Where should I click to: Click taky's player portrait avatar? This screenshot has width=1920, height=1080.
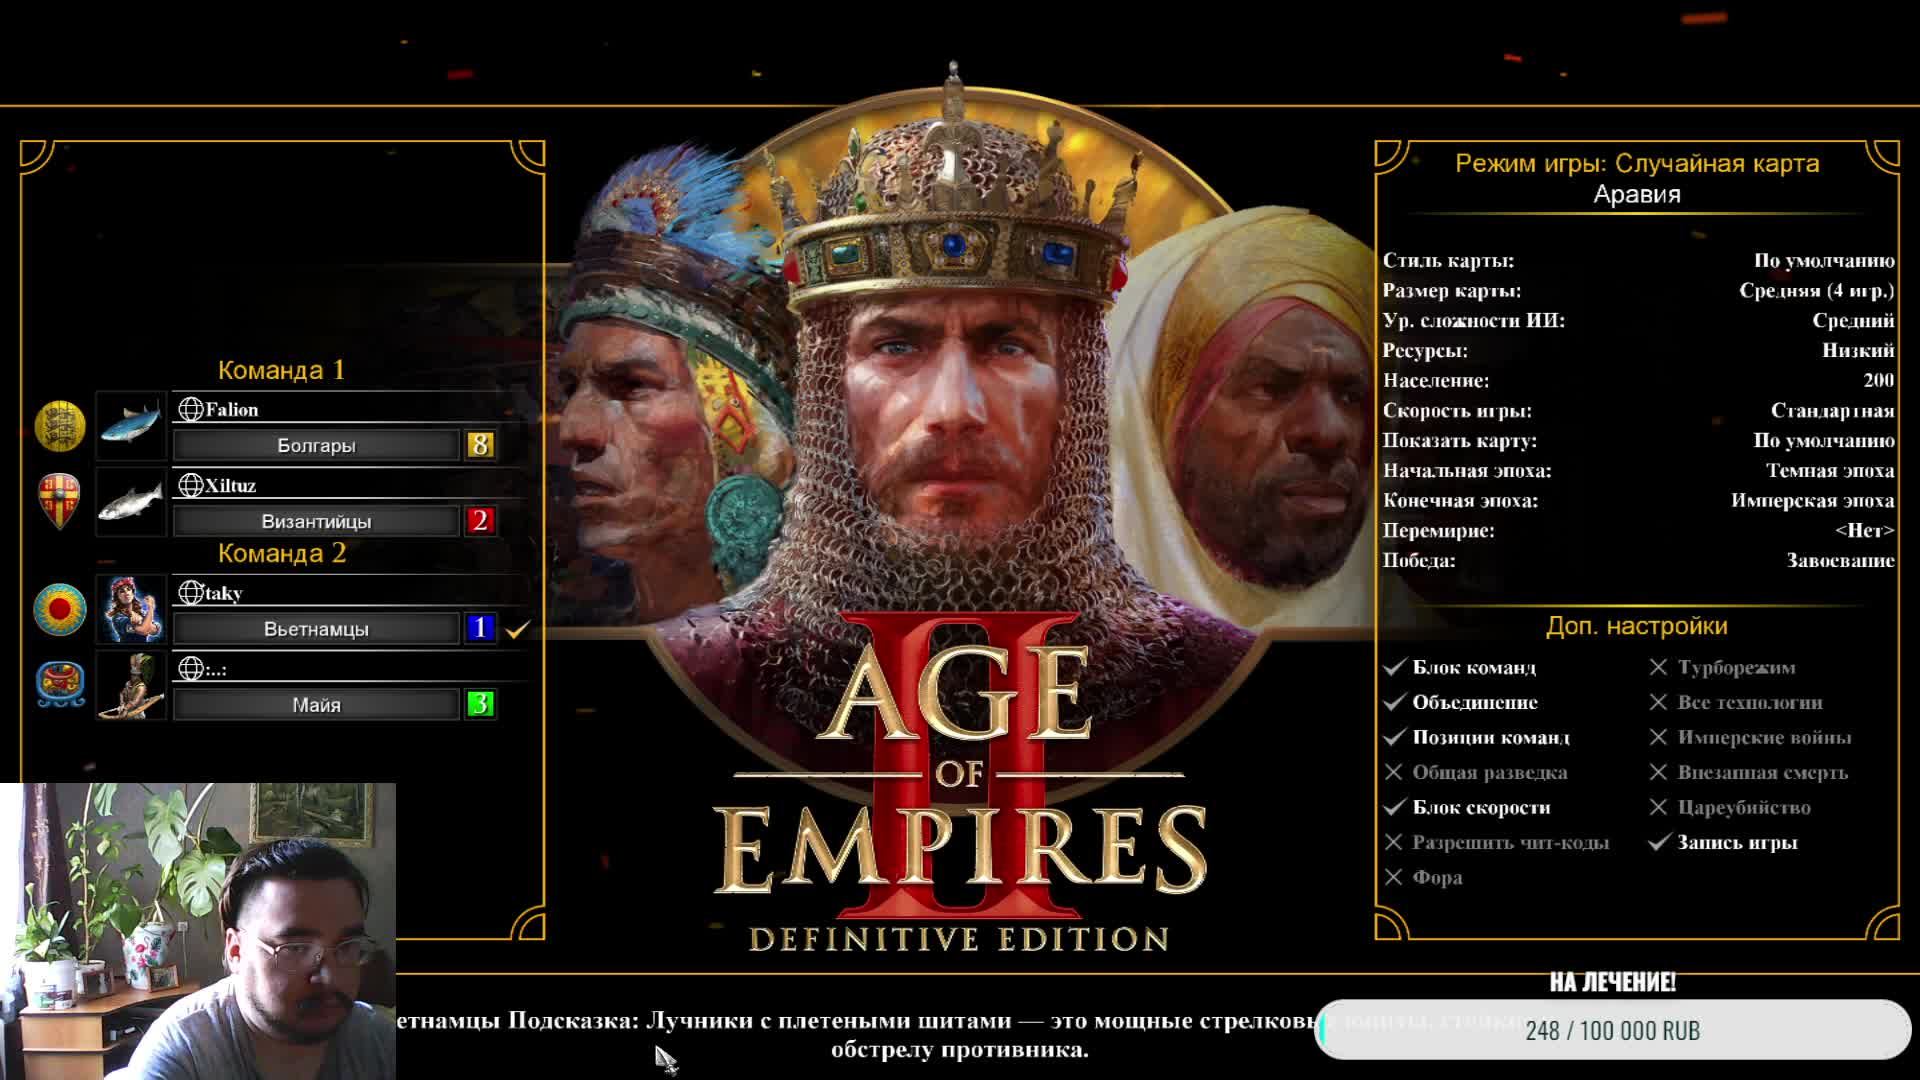[131, 609]
